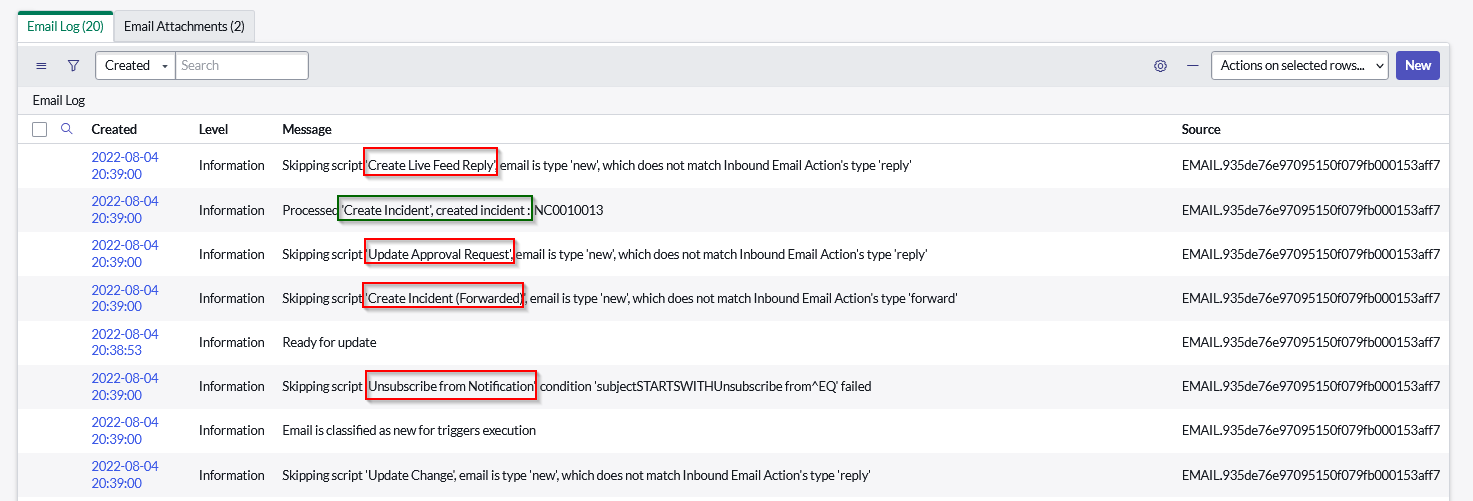Click Source value in 'Ready for update' row
Image resolution: width=1473 pixels, height=501 pixels.
[x=1311, y=342]
